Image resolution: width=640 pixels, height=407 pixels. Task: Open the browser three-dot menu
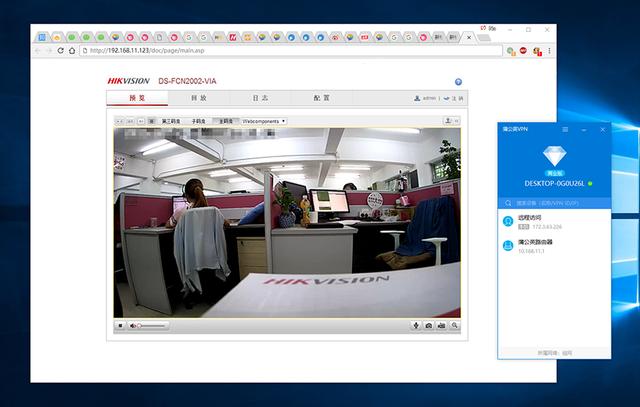[x=549, y=51]
